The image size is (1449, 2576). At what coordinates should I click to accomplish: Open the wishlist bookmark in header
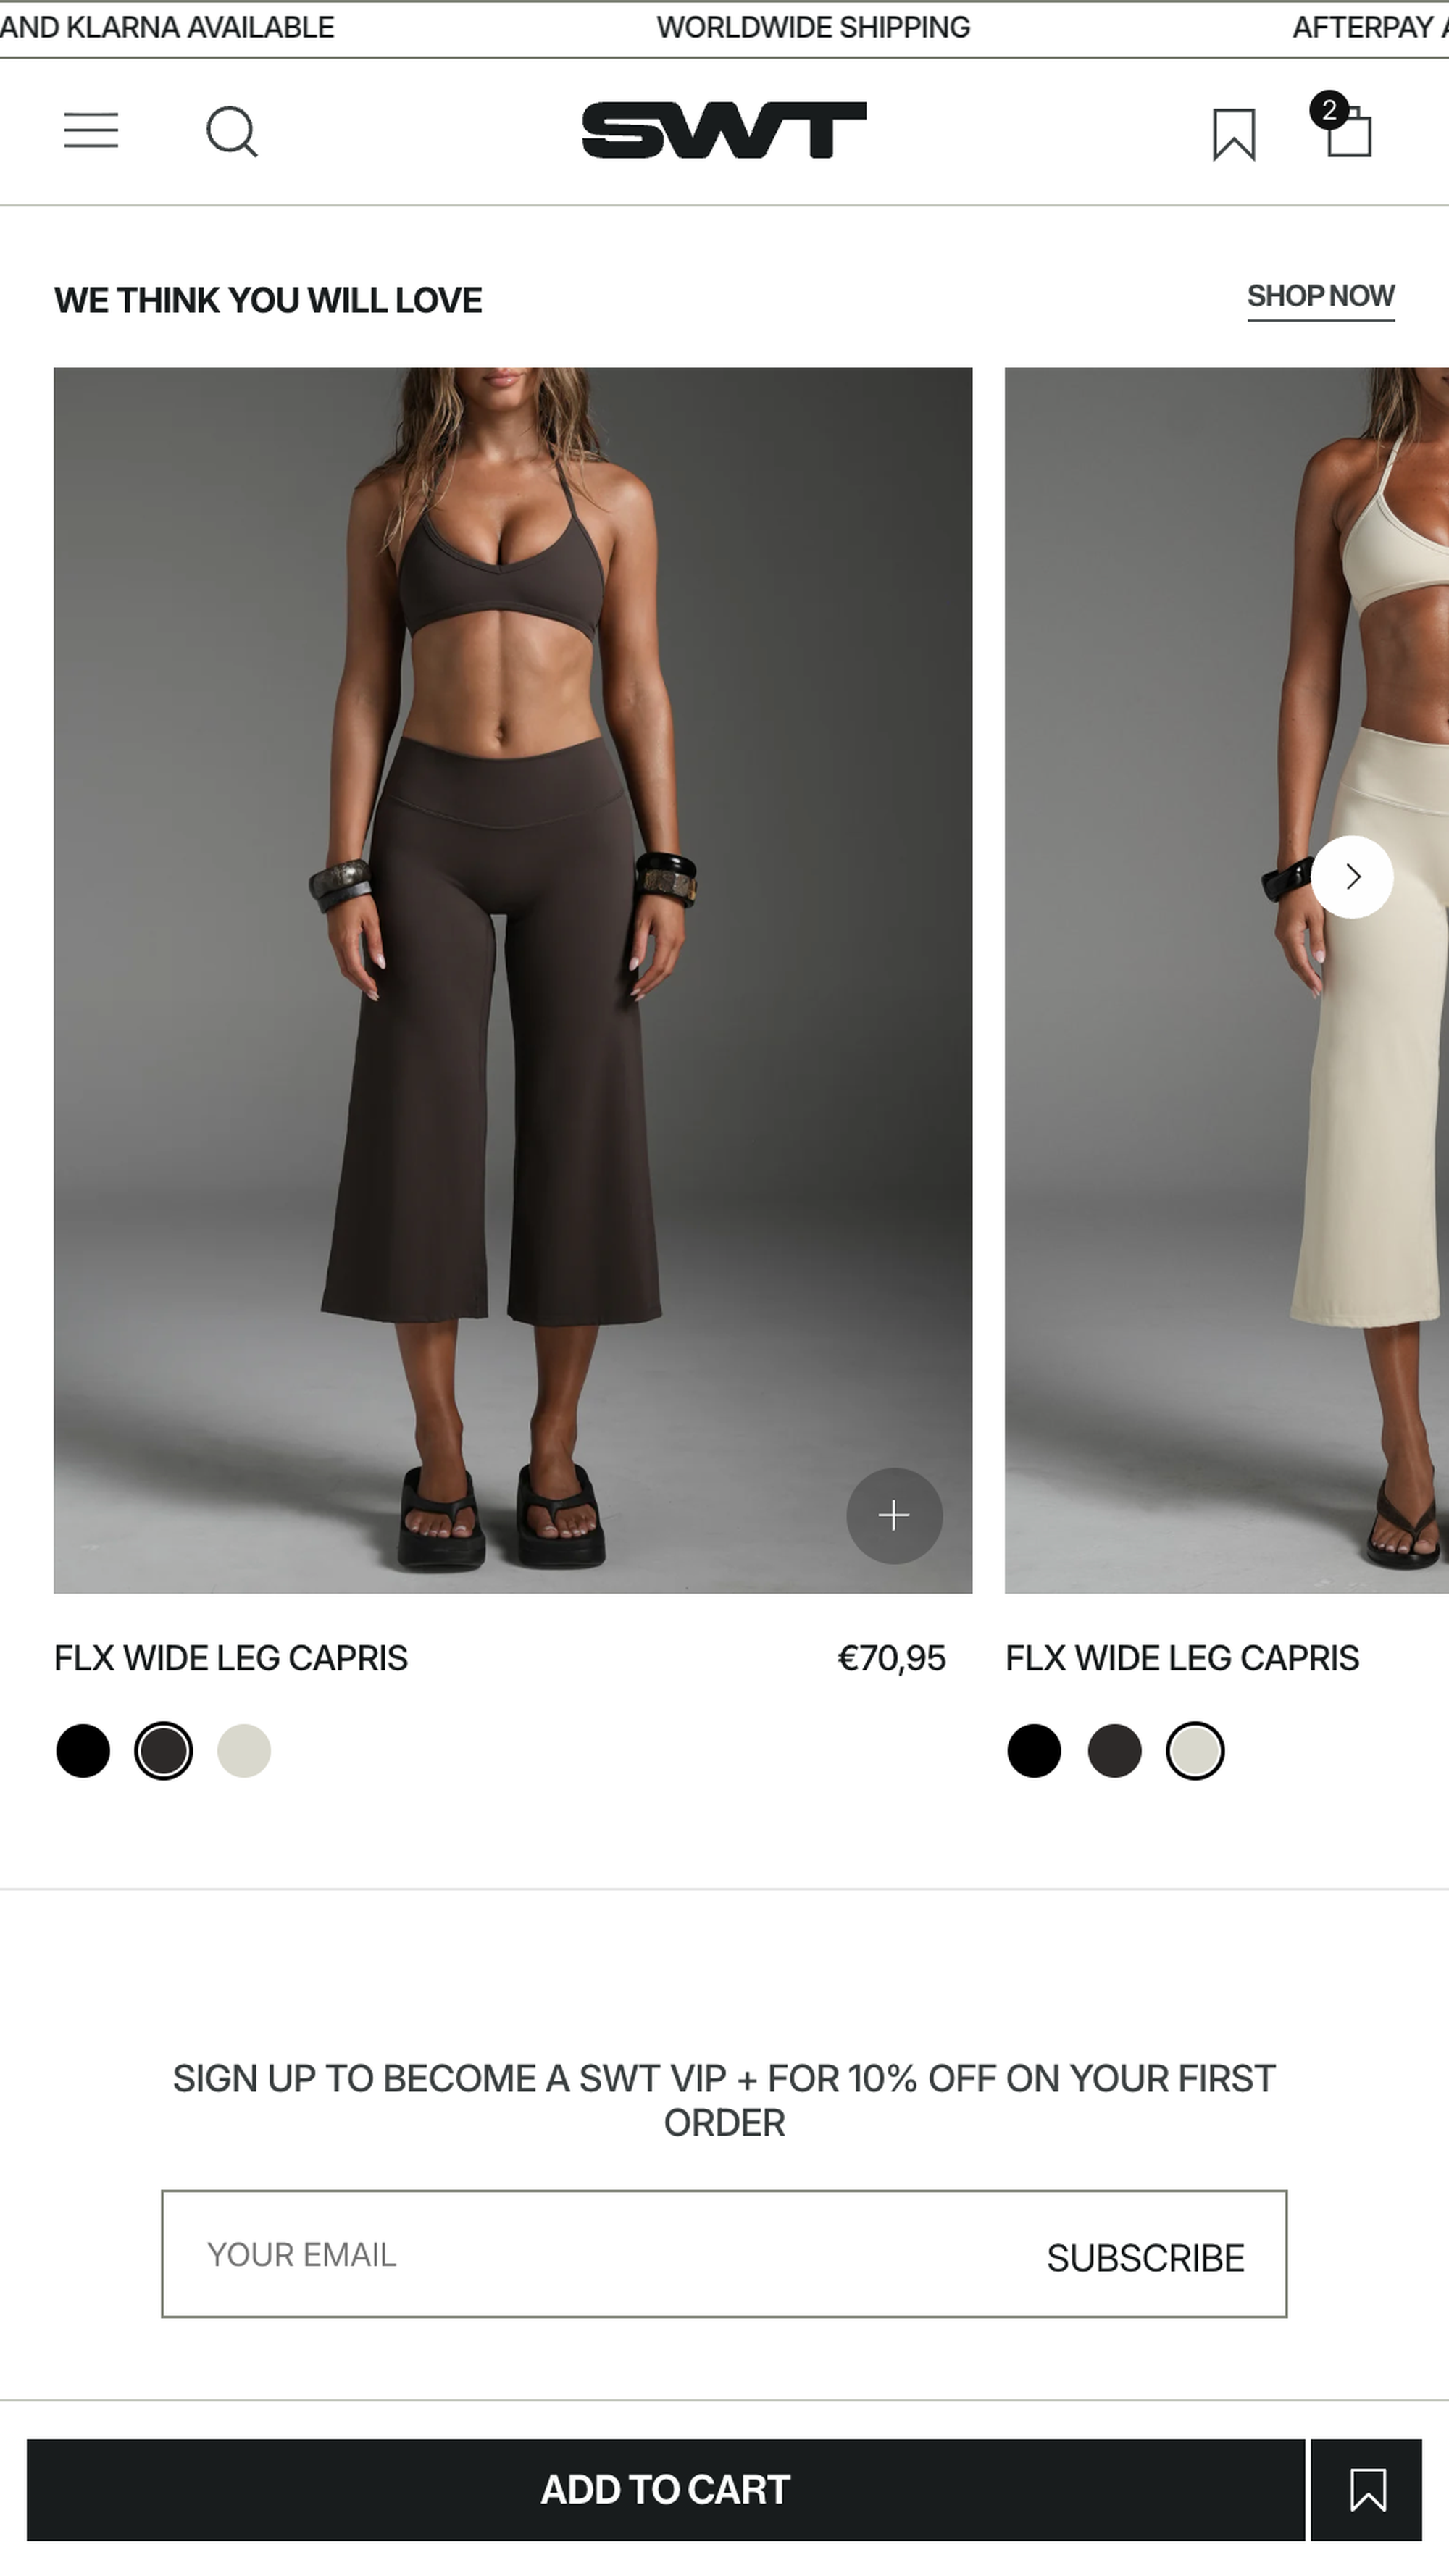pos(1233,134)
